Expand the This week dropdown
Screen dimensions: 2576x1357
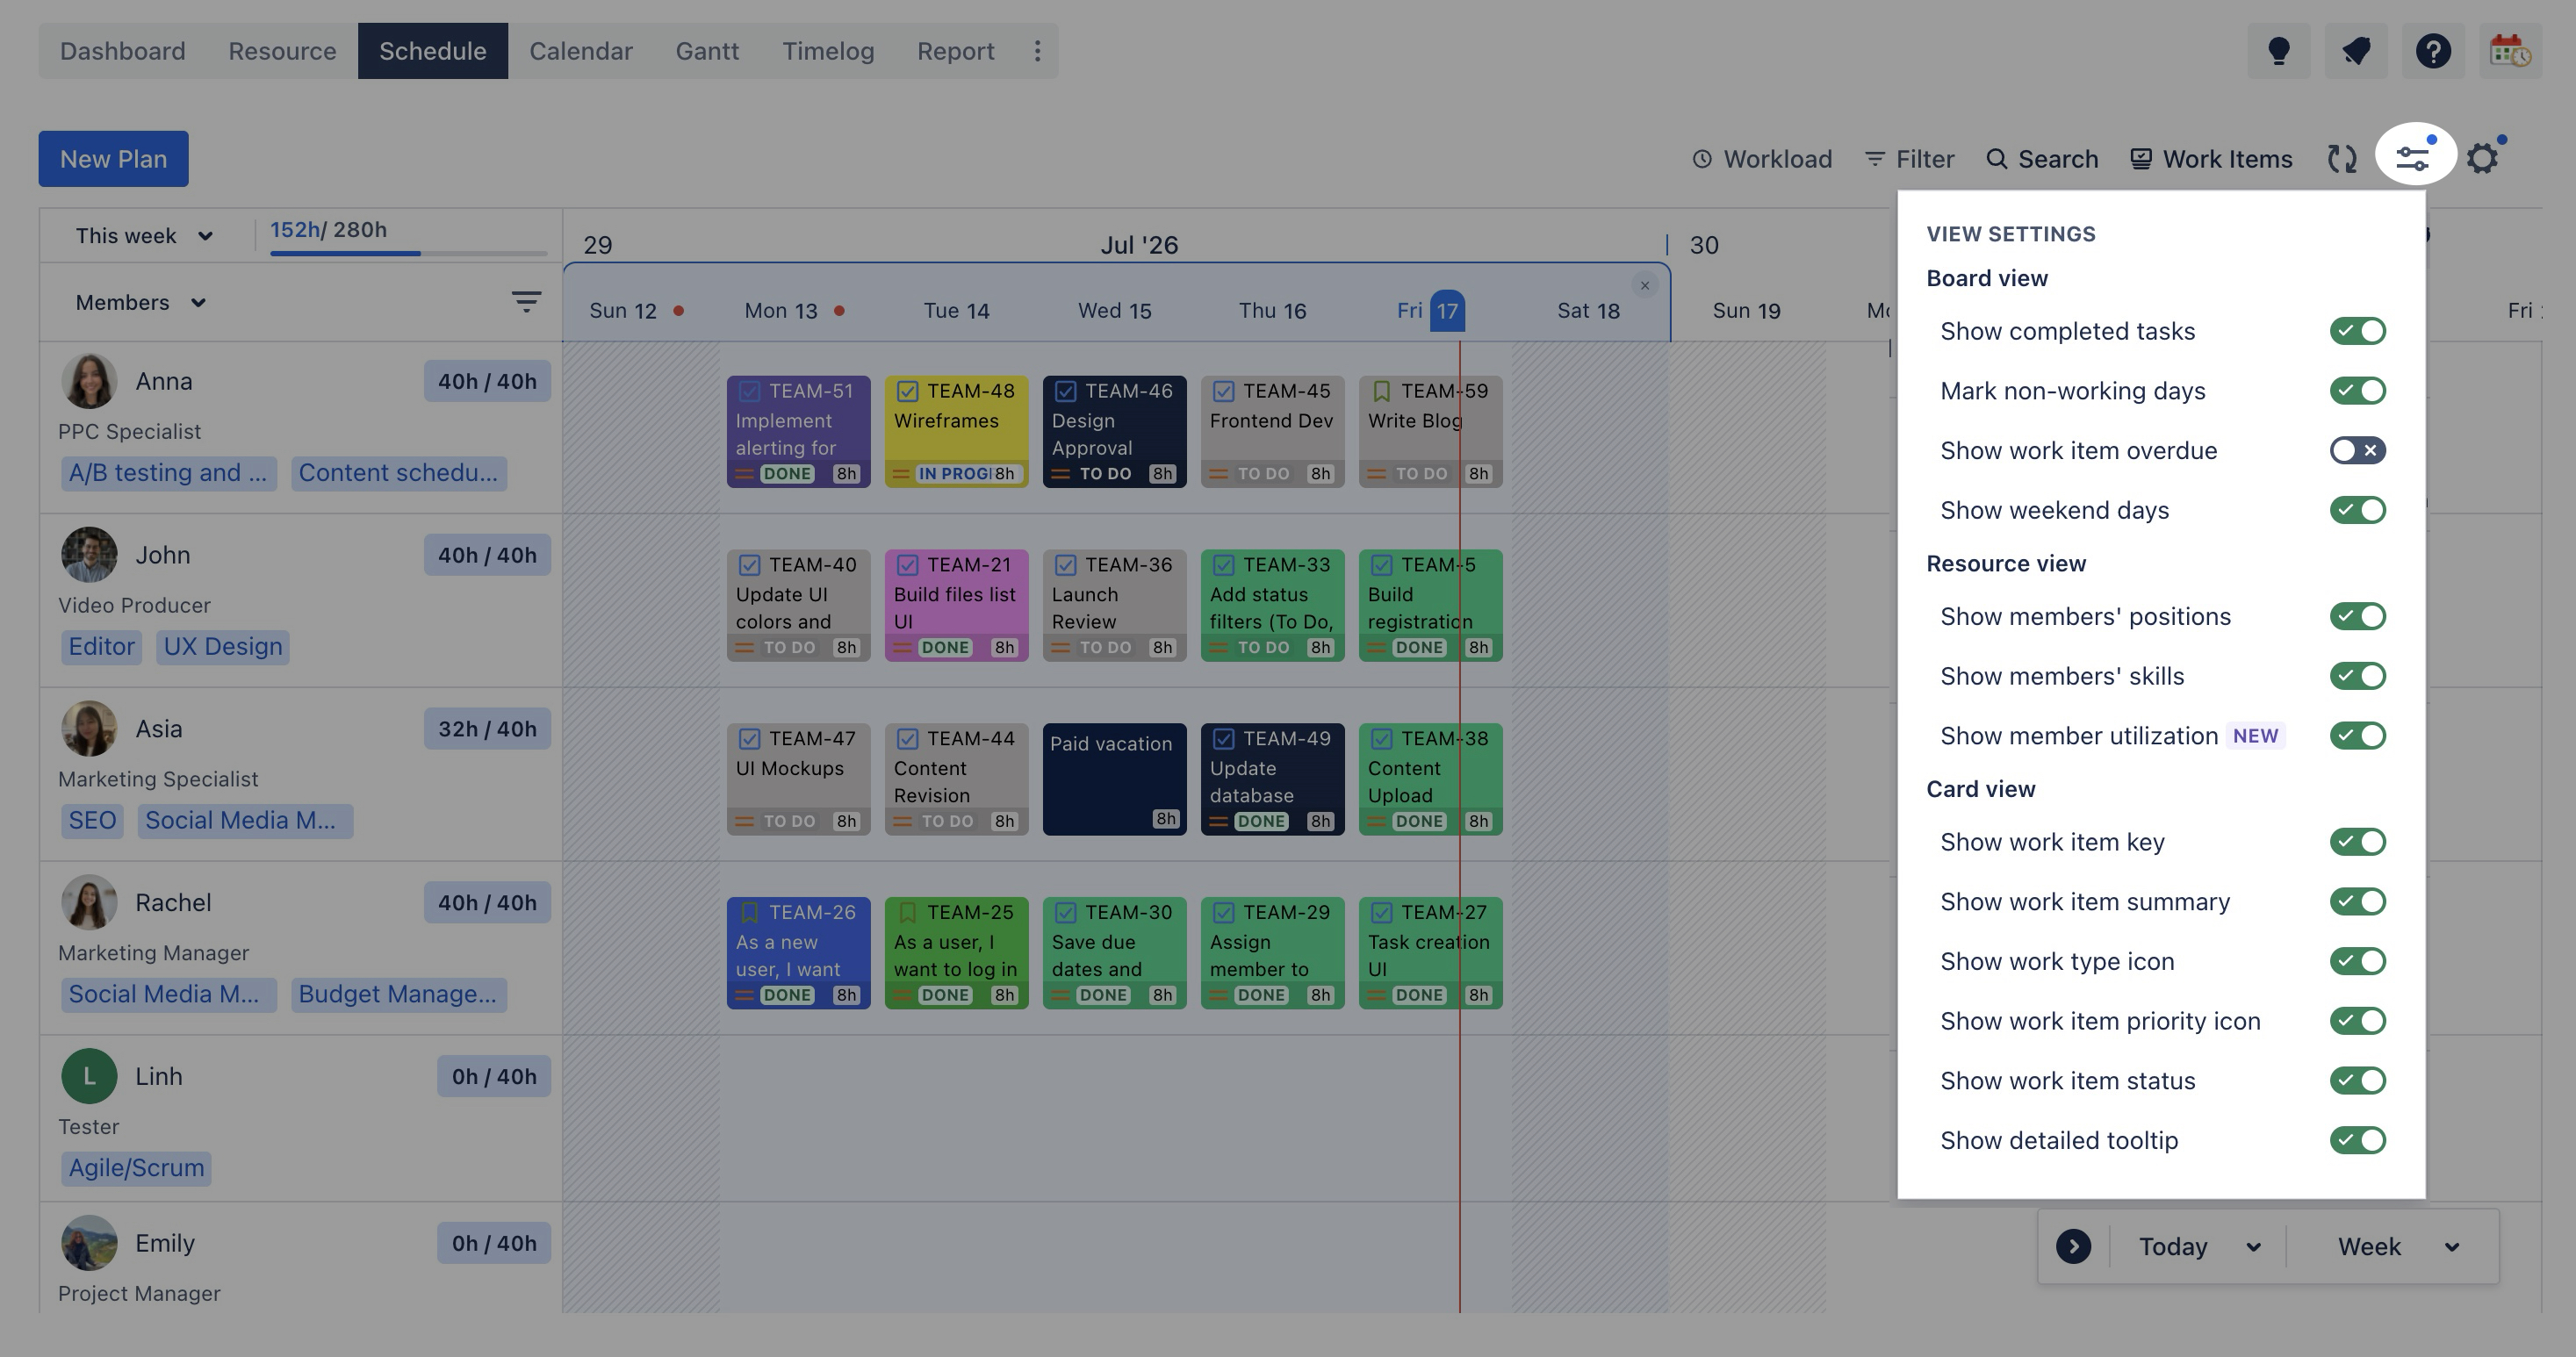click(144, 236)
